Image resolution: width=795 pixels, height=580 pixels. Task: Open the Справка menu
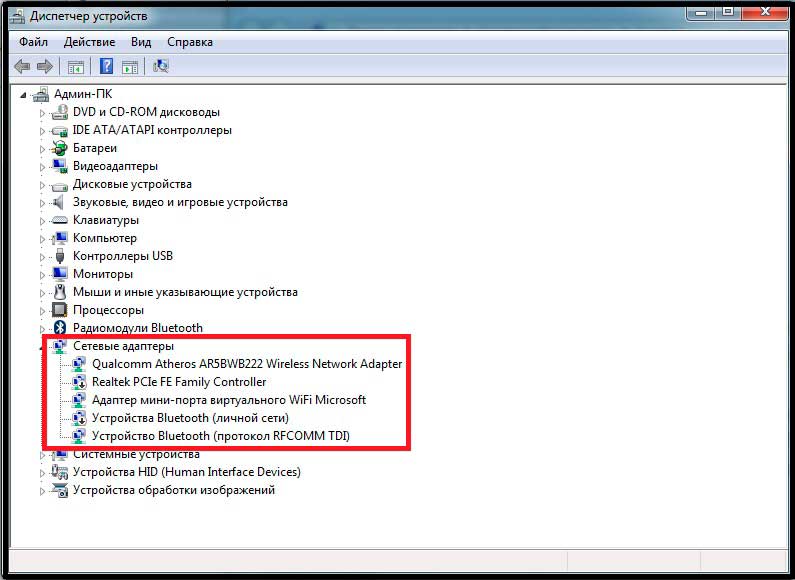coord(190,42)
